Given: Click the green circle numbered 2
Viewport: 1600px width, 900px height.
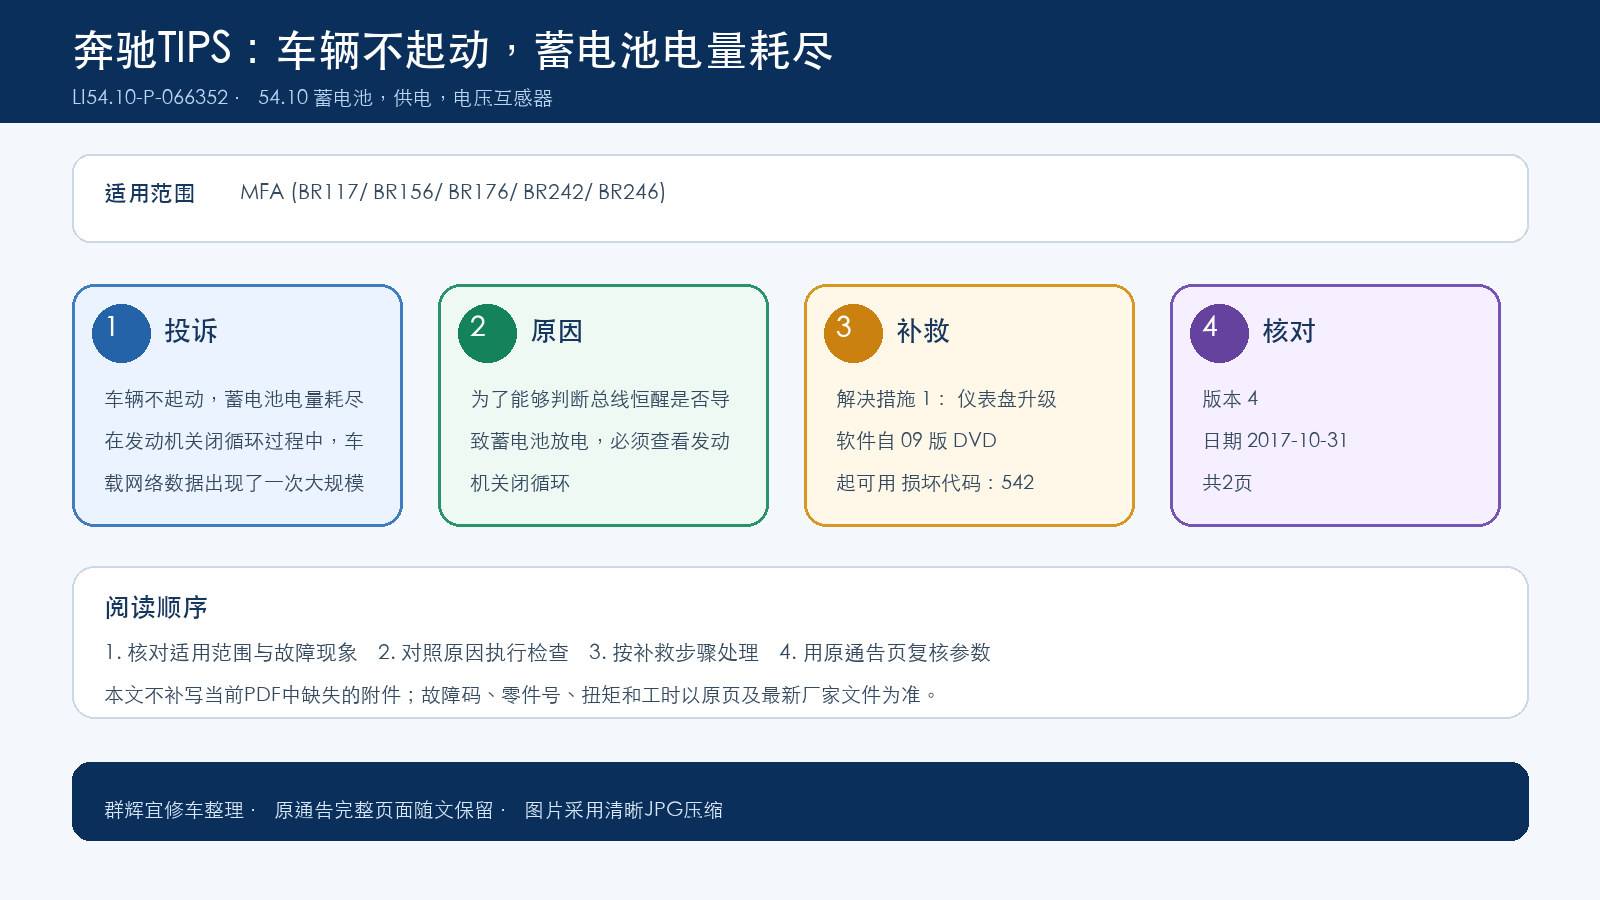Looking at the screenshot, I should pos(487,333).
